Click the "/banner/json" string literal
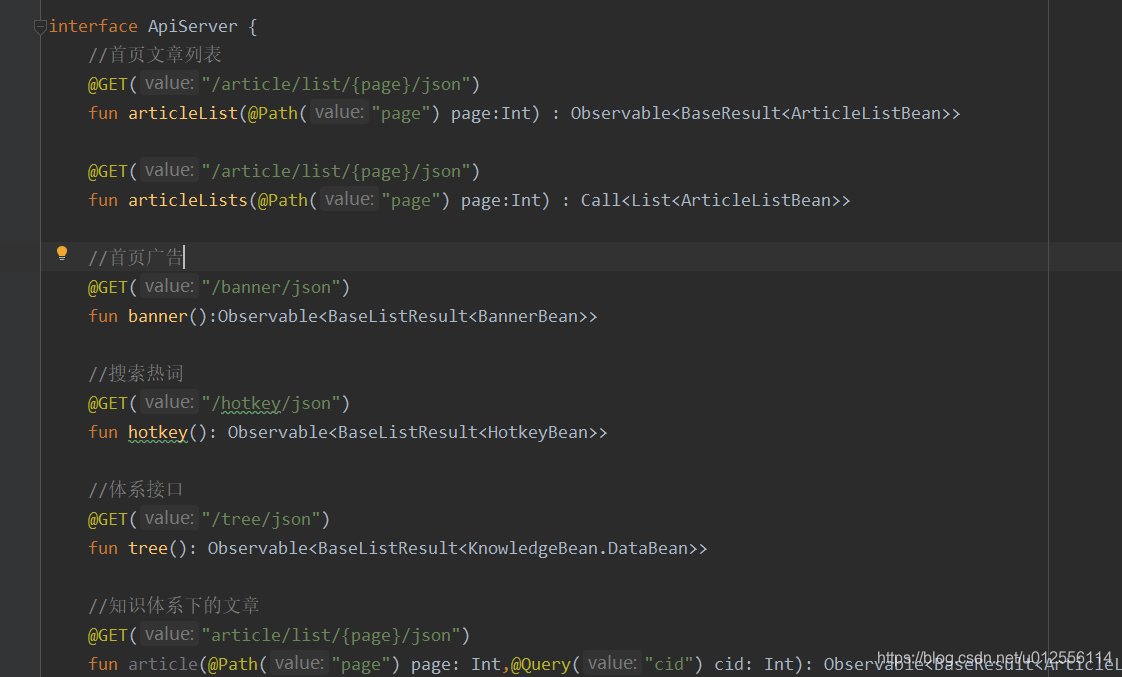1122x677 pixels. pyautogui.click(x=270, y=286)
